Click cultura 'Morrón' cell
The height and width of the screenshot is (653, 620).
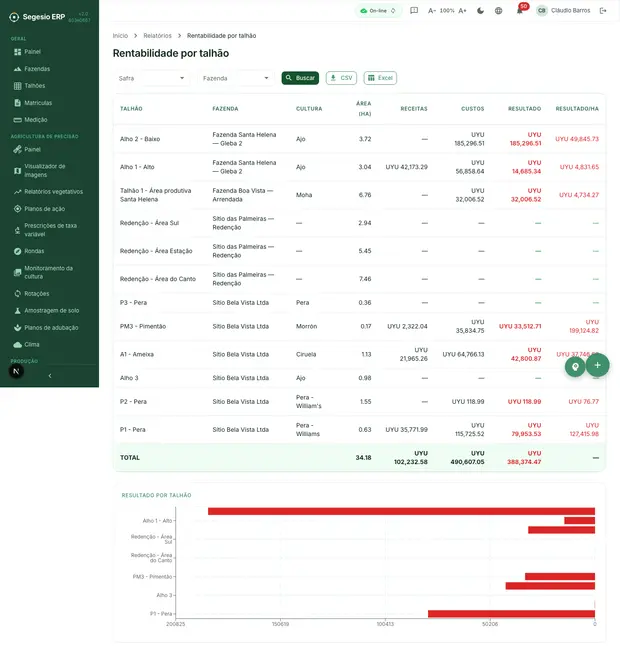[x=306, y=326]
